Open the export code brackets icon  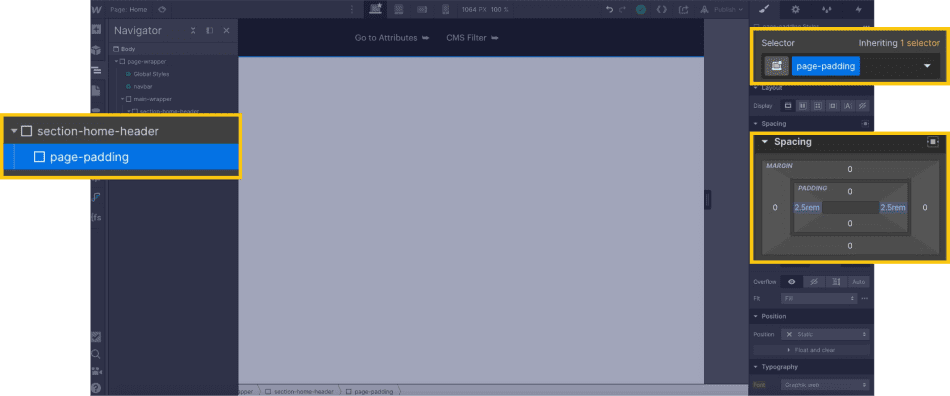click(662, 10)
